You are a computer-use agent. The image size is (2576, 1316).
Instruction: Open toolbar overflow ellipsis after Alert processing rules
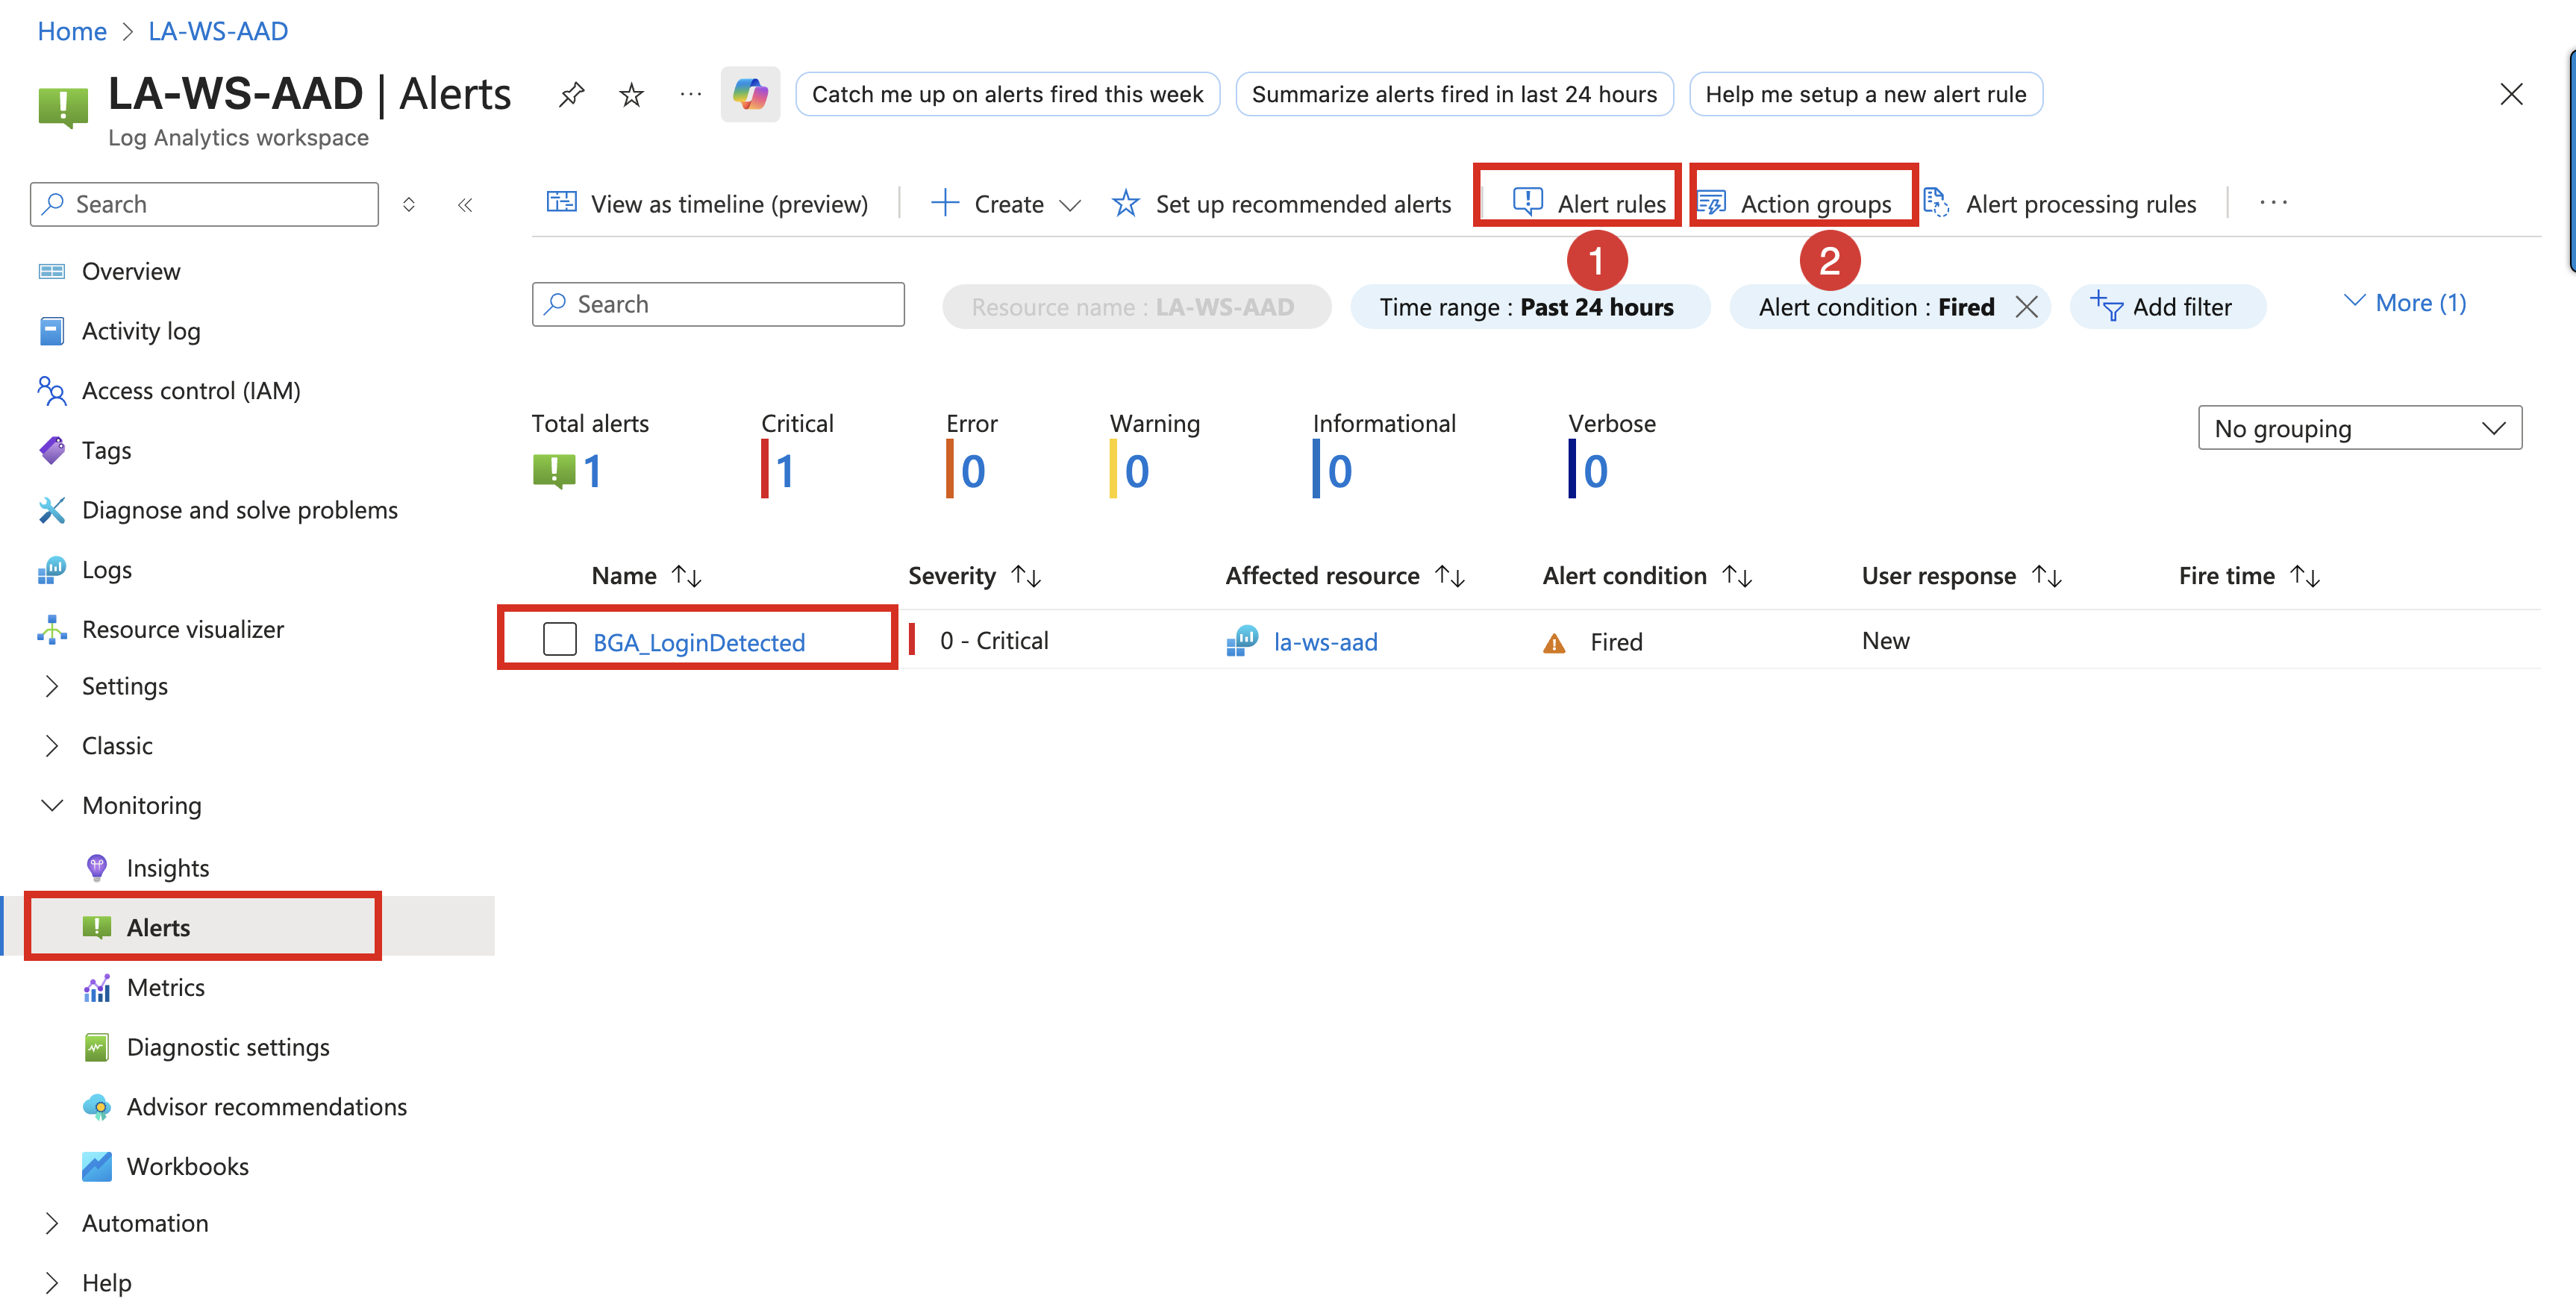pyautogui.click(x=2273, y=203)
